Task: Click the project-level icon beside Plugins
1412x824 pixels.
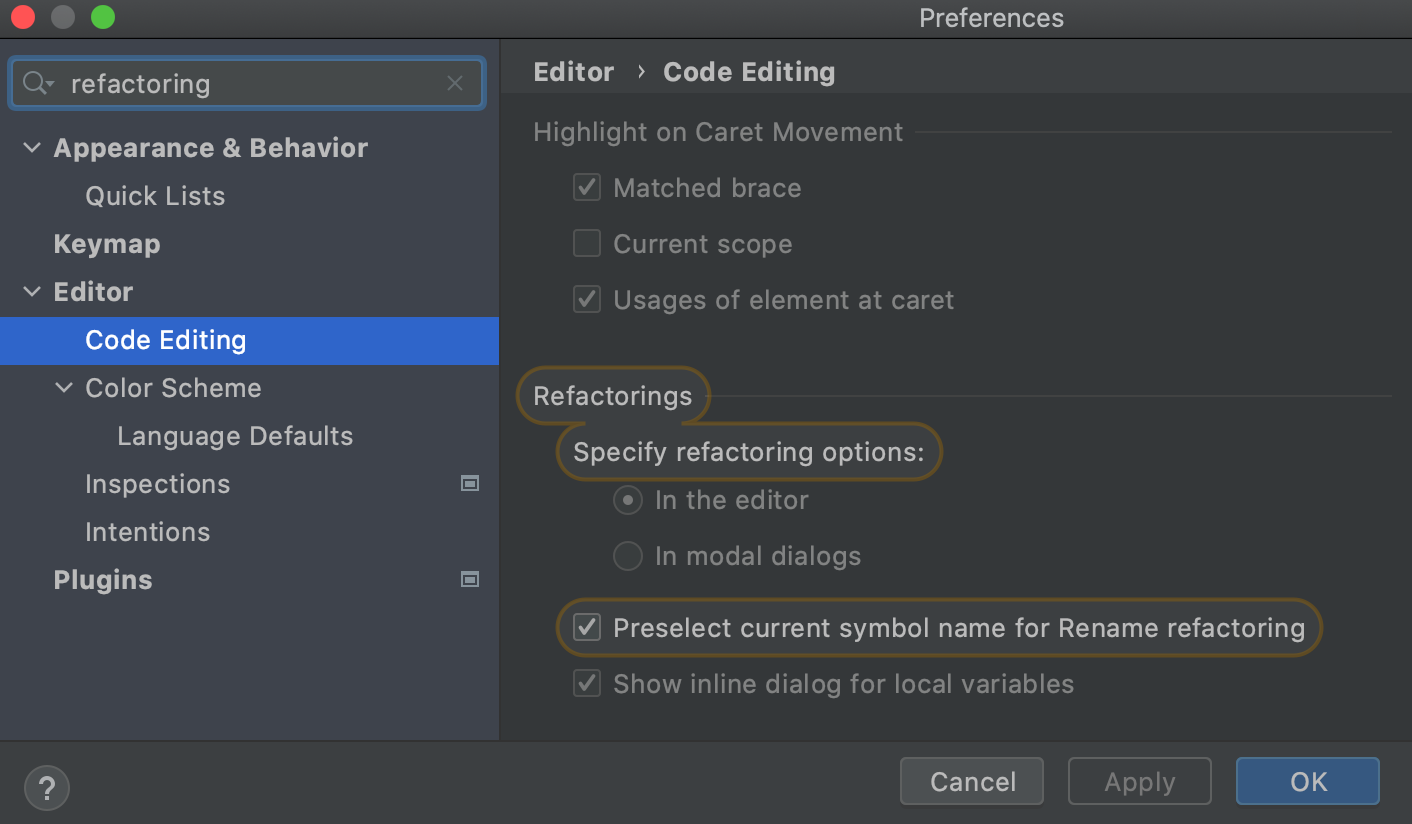Action: (x=469, y=580)
